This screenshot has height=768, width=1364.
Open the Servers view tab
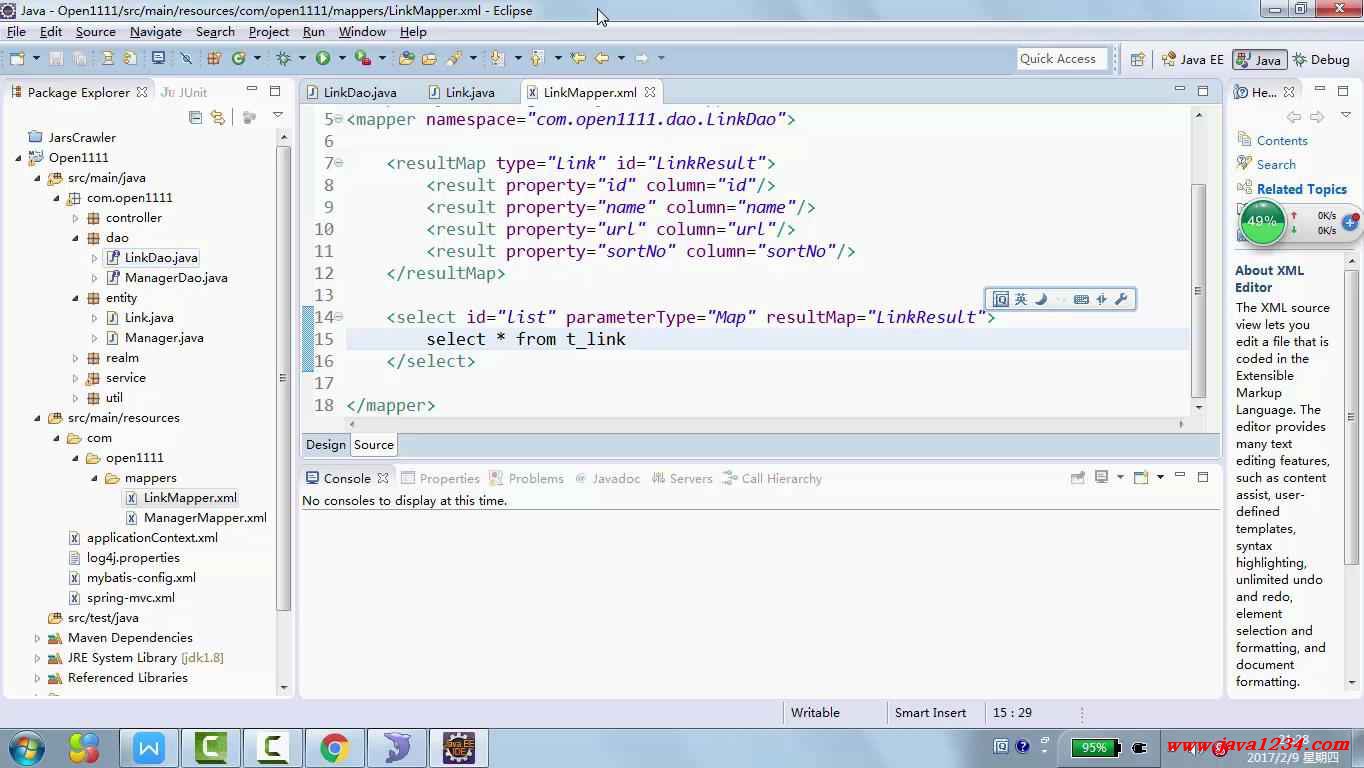point(682,479)
